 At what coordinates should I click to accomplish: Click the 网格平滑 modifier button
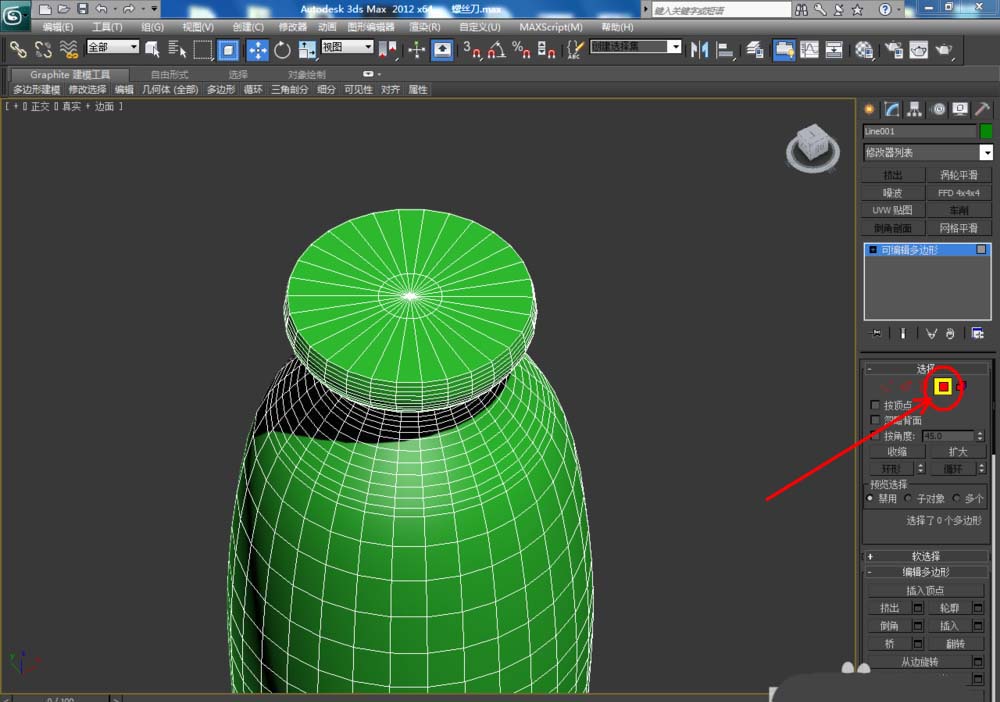(x=958, y=228)
